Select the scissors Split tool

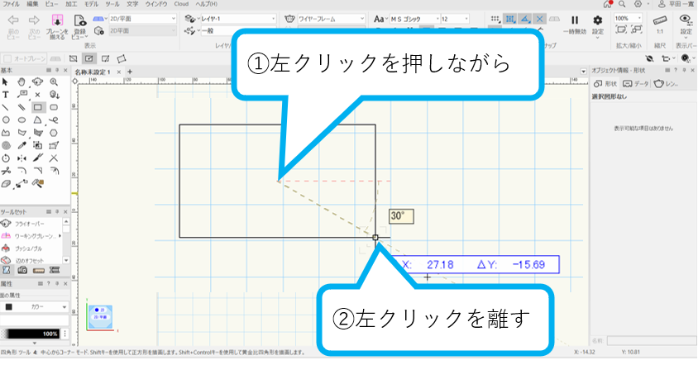point(5,170)
